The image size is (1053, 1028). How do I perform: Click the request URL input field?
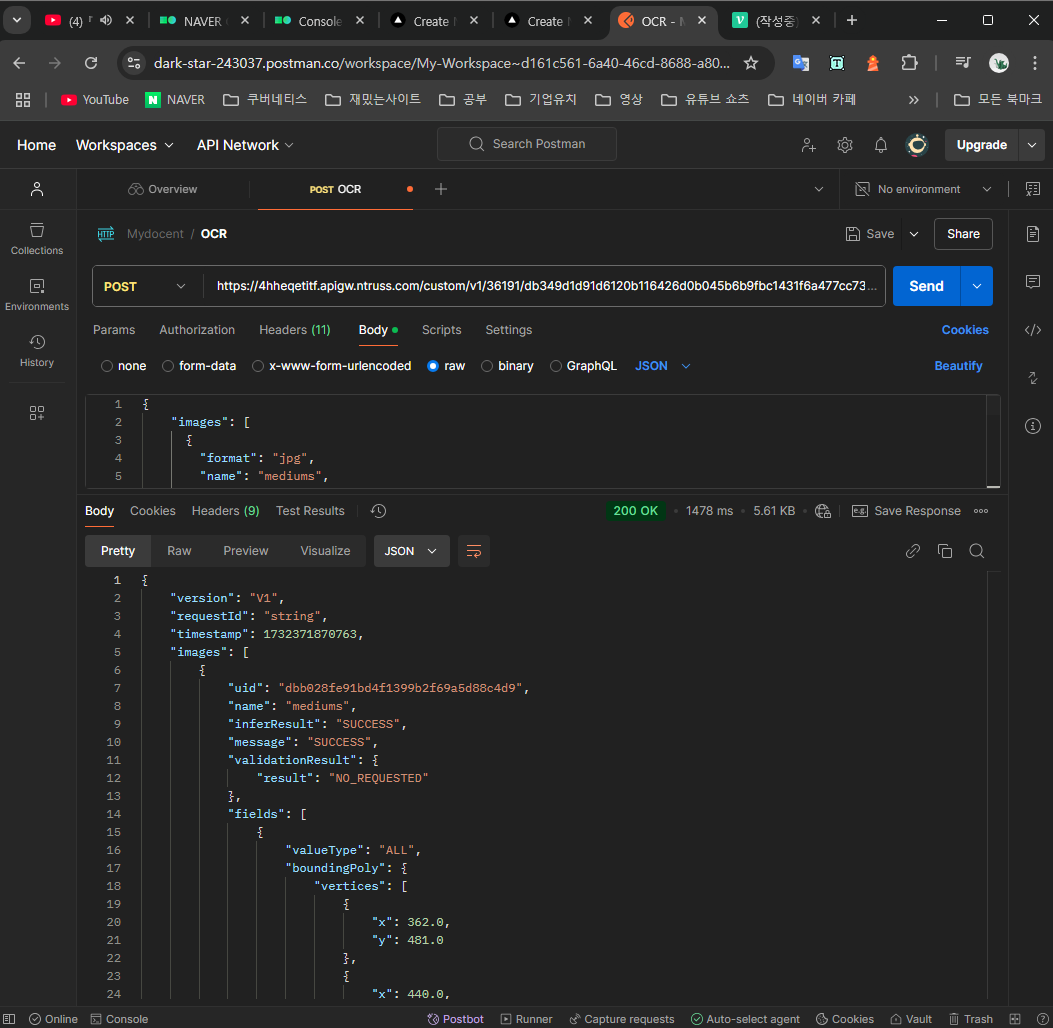(x=545, y=286)
